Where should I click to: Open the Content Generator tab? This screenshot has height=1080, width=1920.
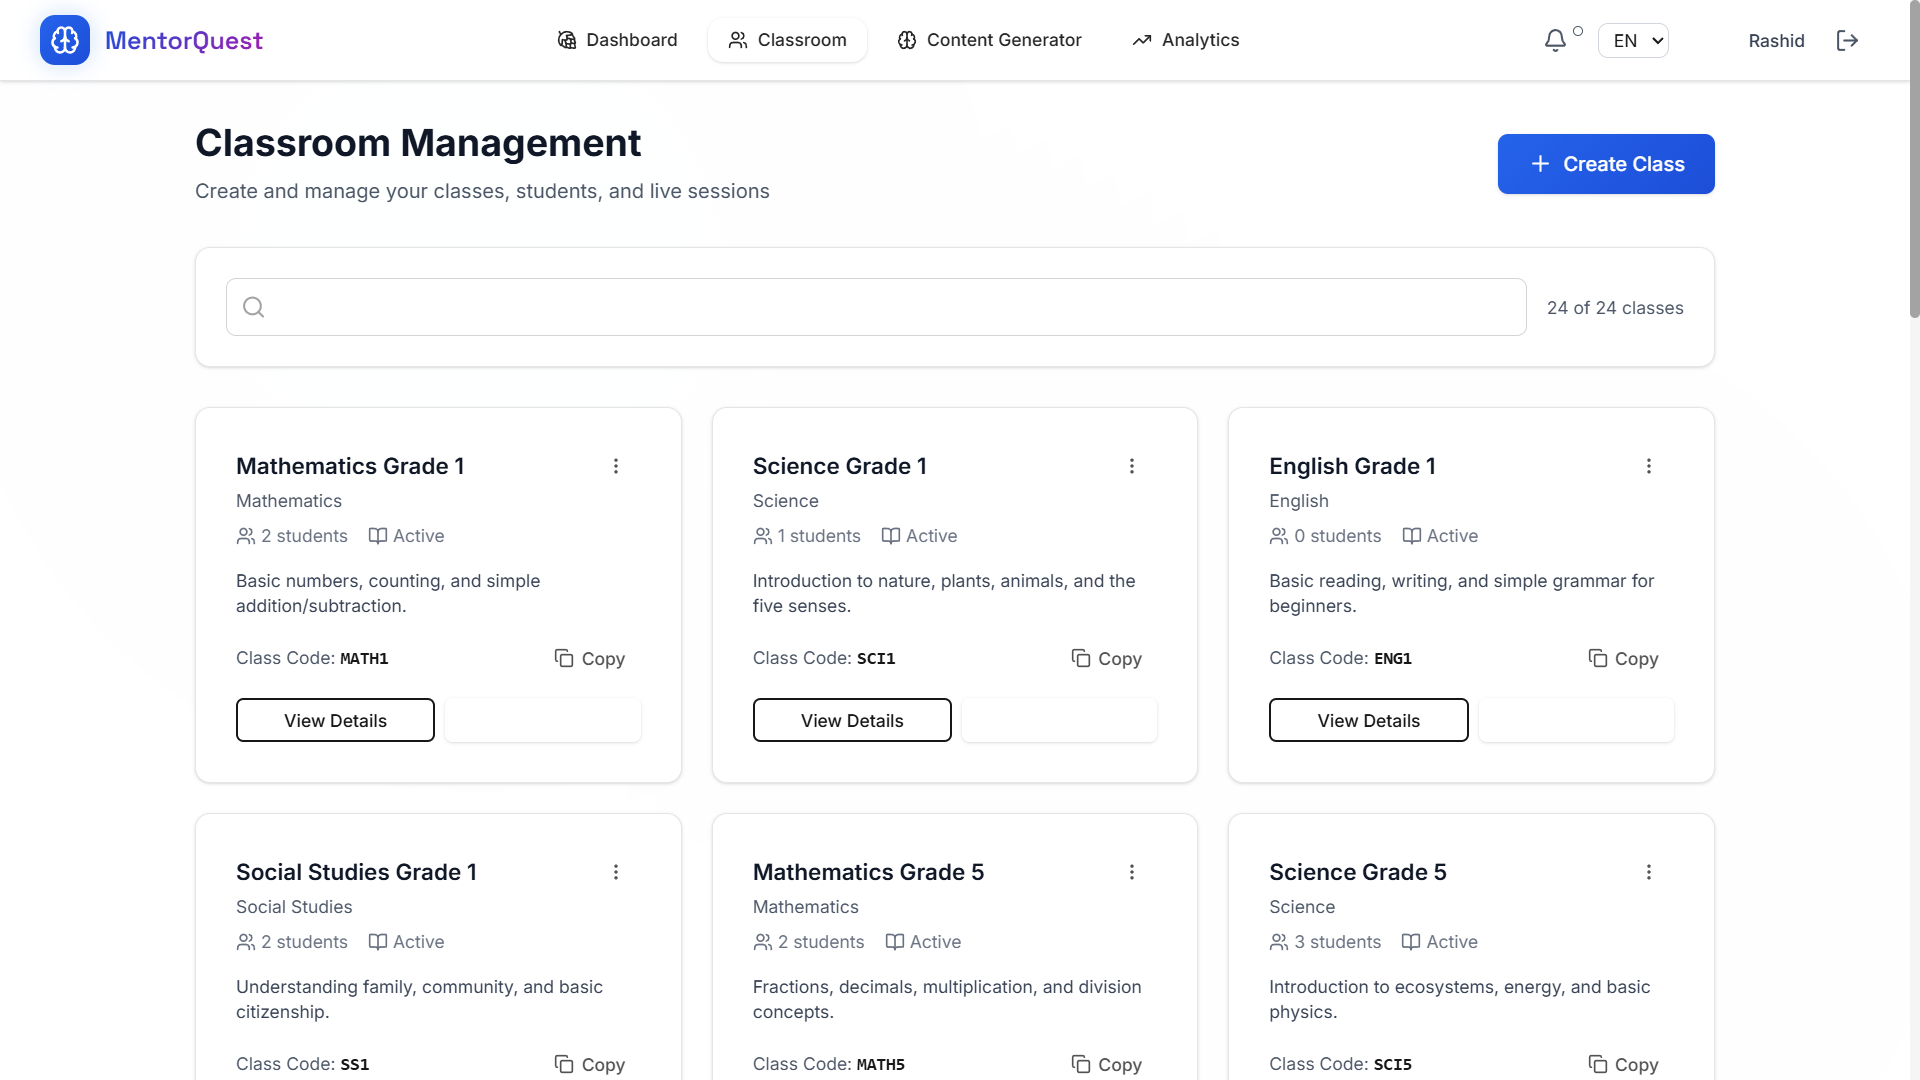coord(989,40)
